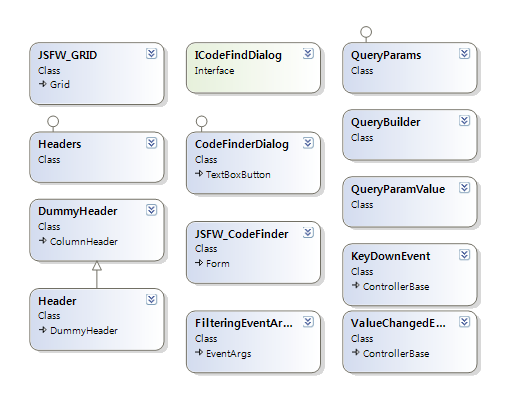
Task: Click the base type arrow beside EventArgs
Action: [199, 353]
